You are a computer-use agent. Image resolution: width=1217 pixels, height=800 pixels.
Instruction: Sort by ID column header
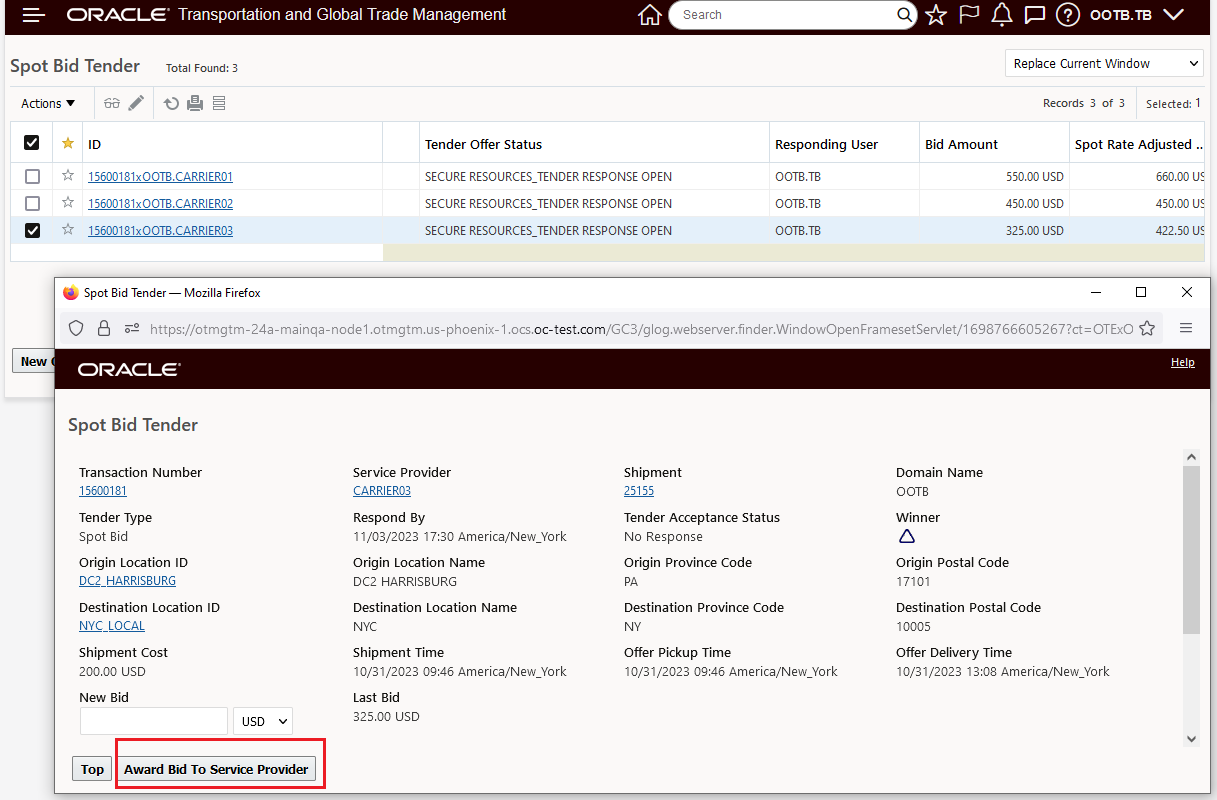point(95,144)
